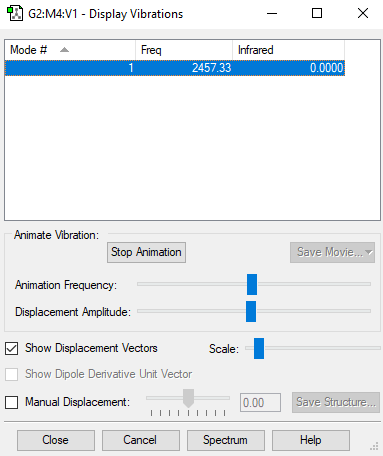Viewport: 383px width, 456px height.
Task: Click the manual displacement 0.00 field
Action: click(260, 403)
